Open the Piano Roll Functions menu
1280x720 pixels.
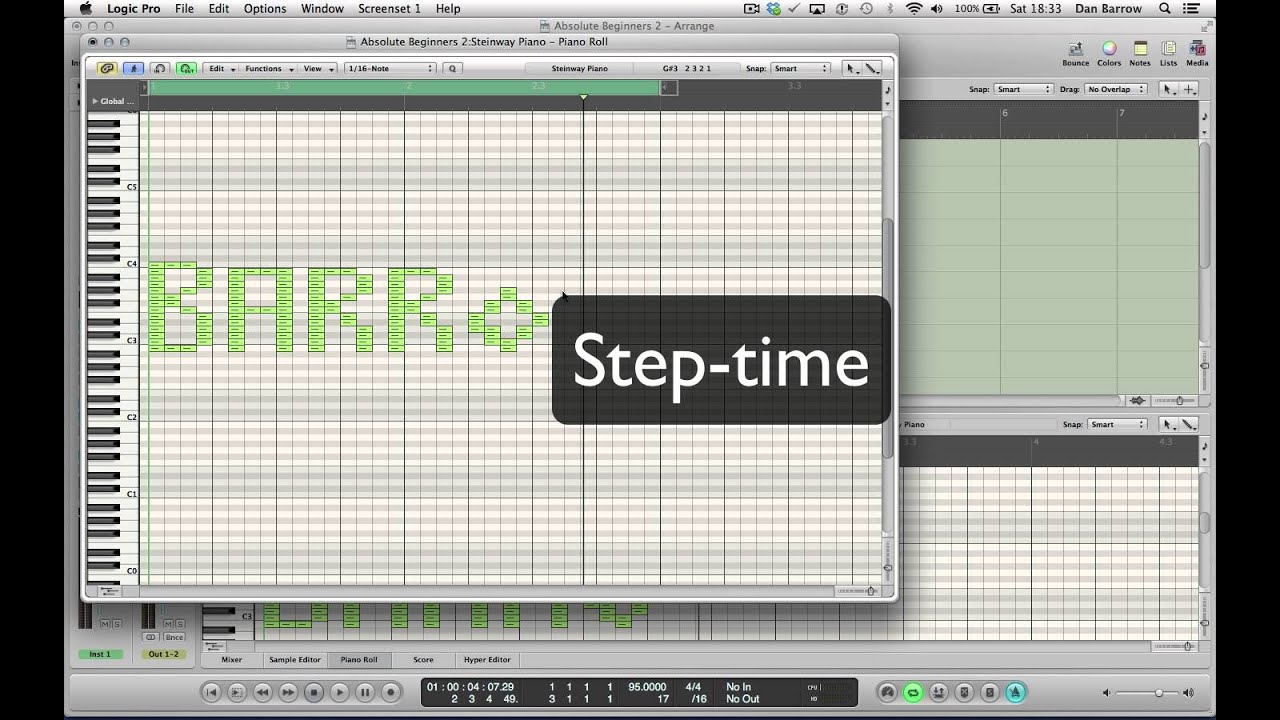[268, 69]
